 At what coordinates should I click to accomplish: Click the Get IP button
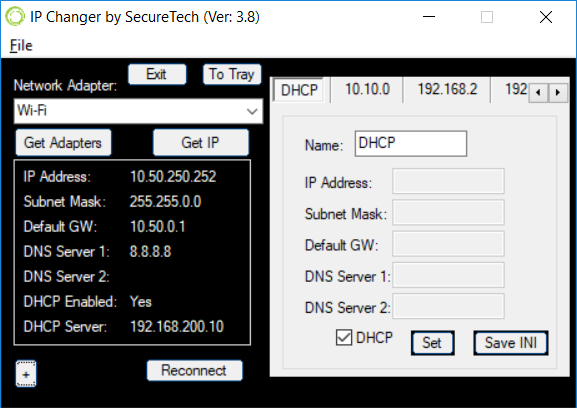point(201,142)
